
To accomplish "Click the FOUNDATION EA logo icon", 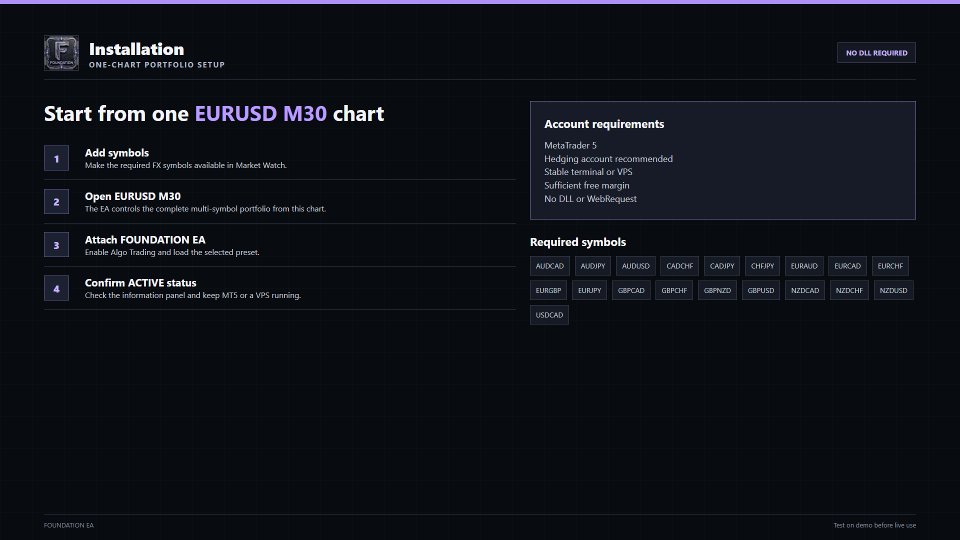I will [x=61, y=53].
